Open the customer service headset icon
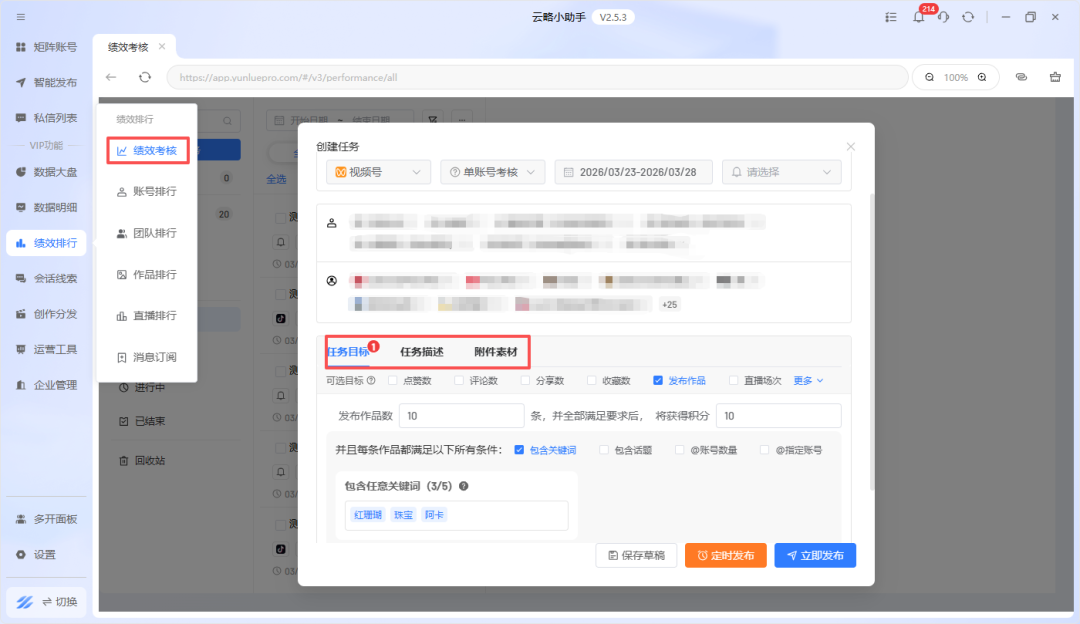Image resolution: width=1080 pixels, height=624 pixels. click(x=942, y=17)
